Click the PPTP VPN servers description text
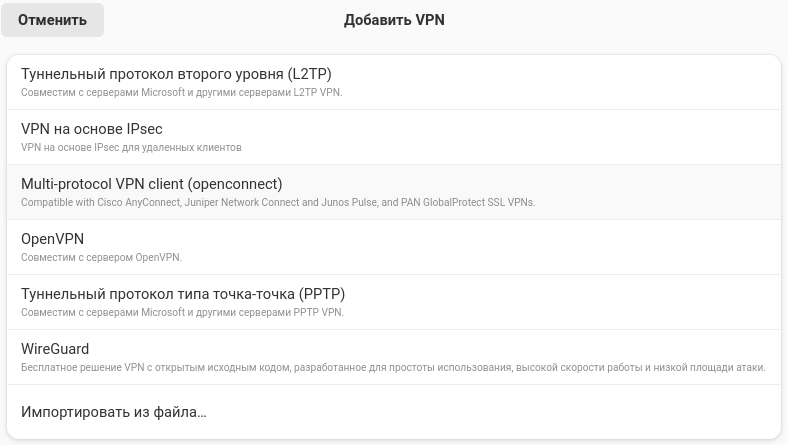788x445 pixels. click(x=182, y=313)
